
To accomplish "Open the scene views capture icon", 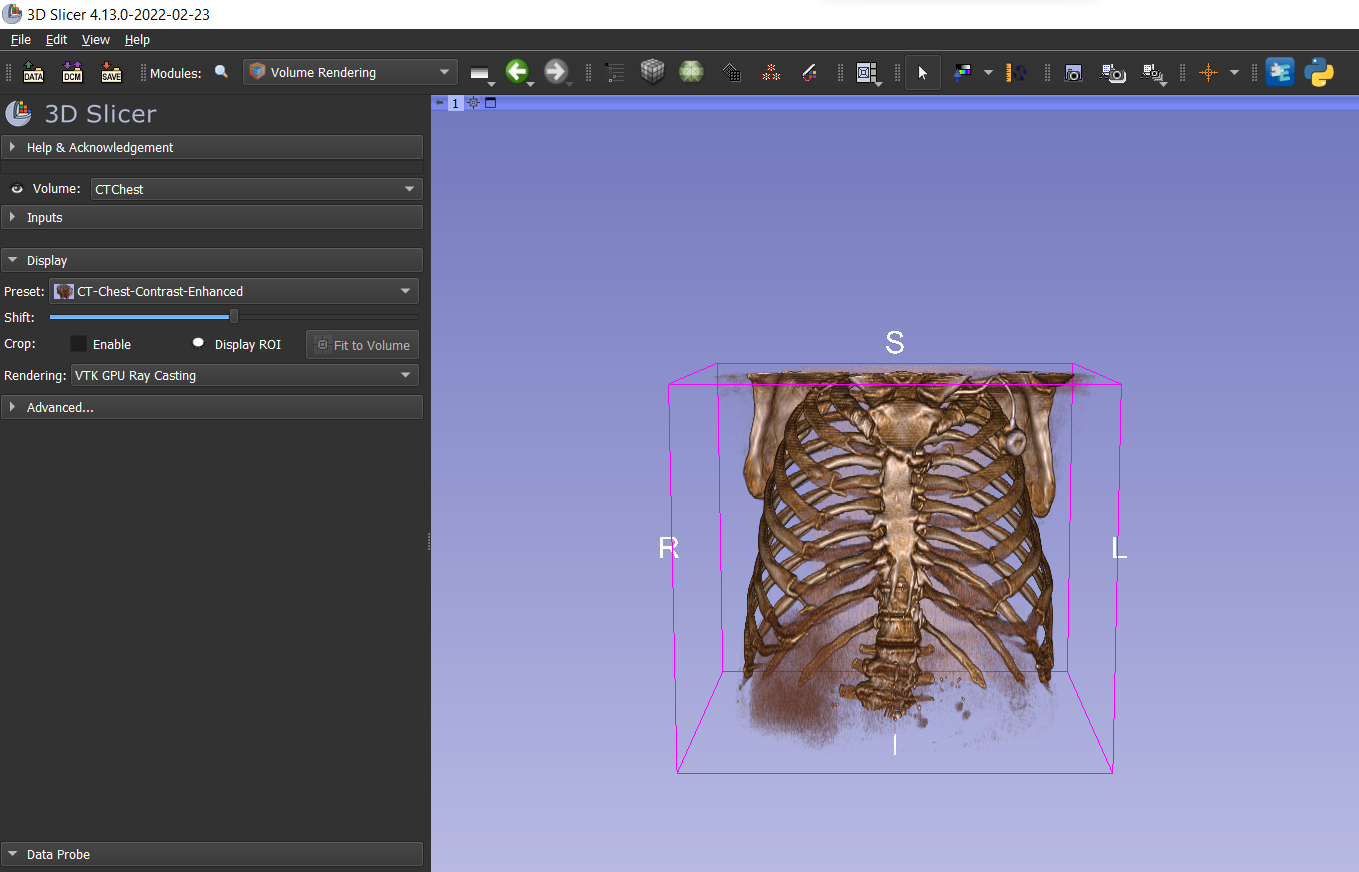I will point(1113,72).
